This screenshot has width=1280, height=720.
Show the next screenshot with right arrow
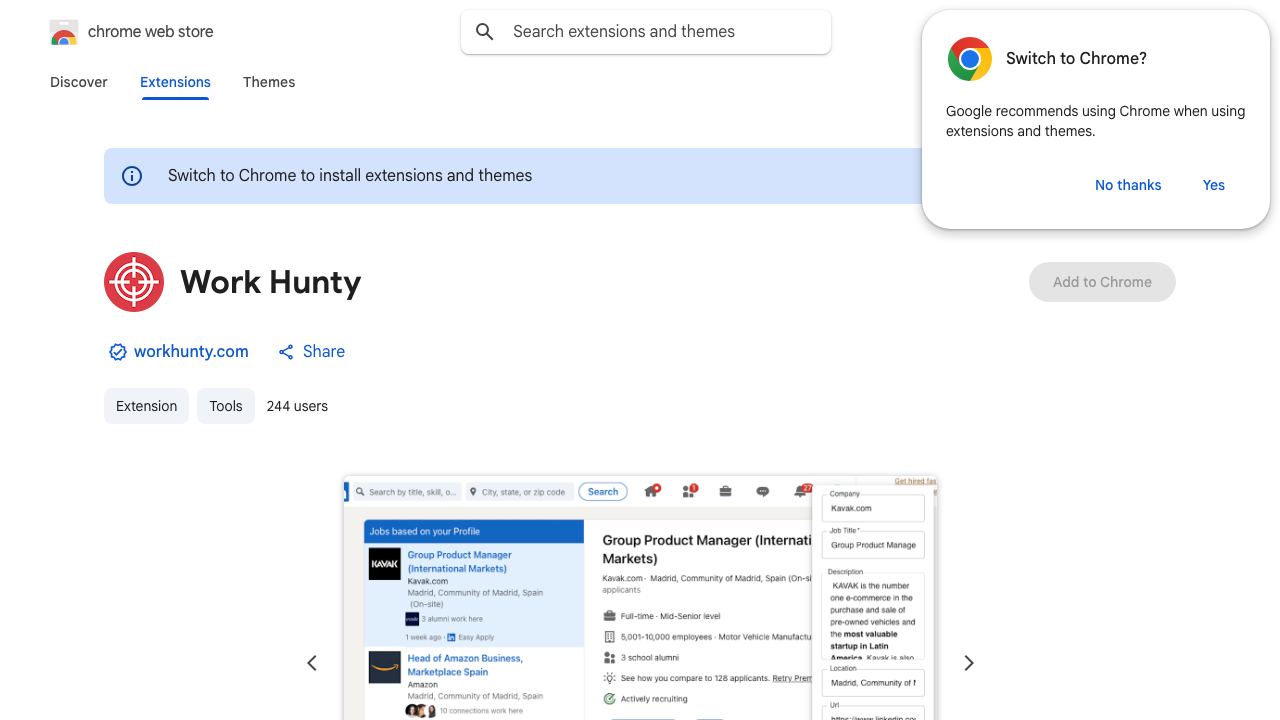coord(968,663)
